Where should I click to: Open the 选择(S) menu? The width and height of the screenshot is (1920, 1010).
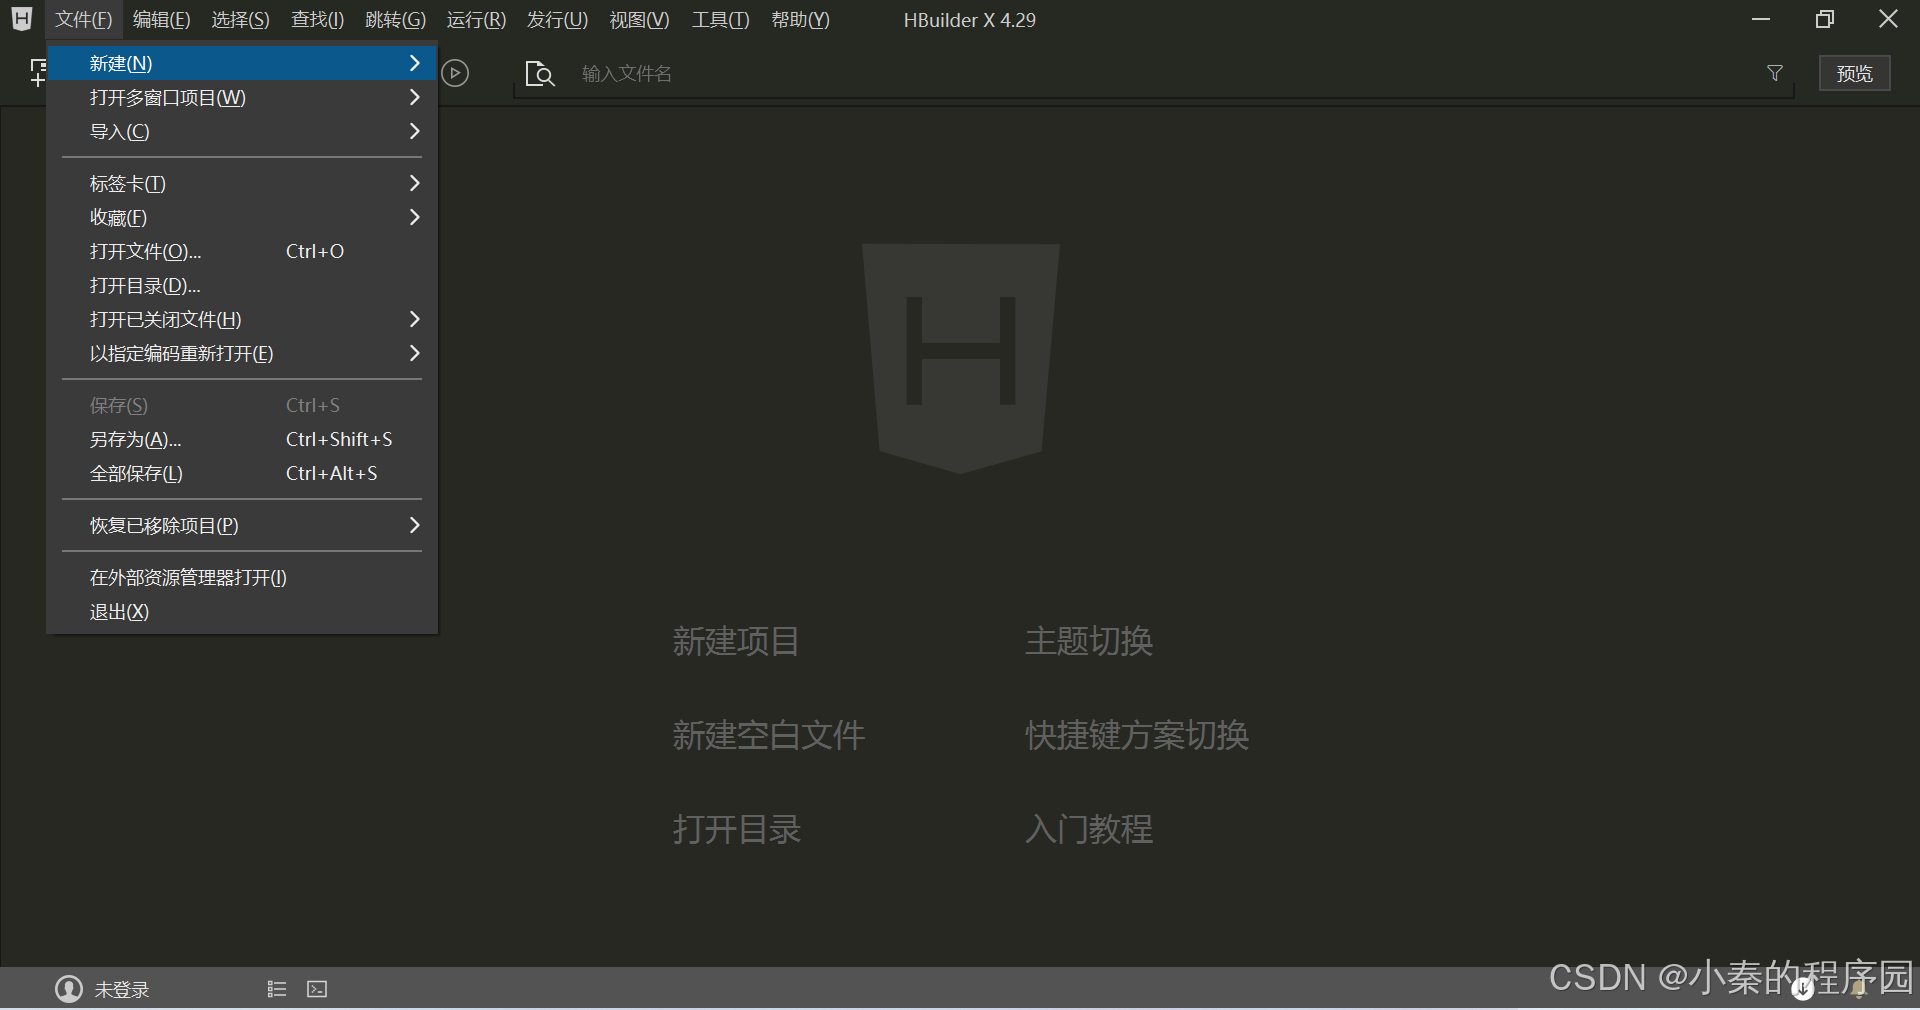(x=240, y=20)
